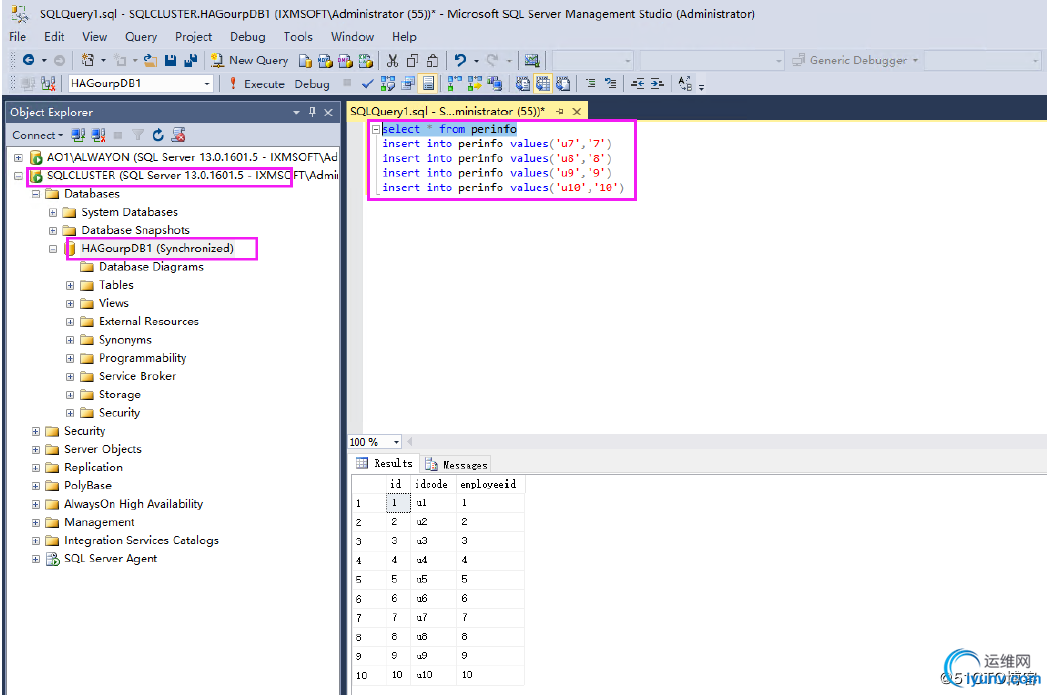The height and width of the screenshot is (695, 1047).
Task: Click Disconnect server icon in Object Explorer
Action: (x=98, y=135)
